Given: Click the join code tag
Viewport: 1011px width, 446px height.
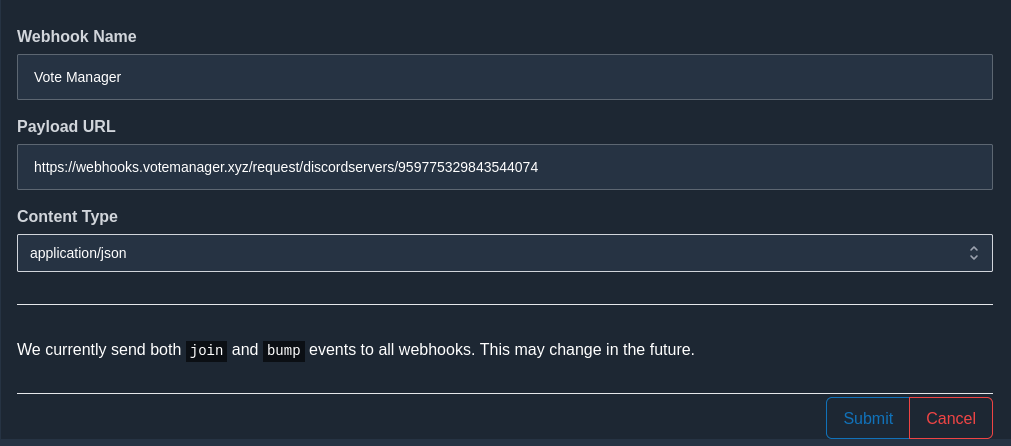Looking at the screenshot, I should pyautogui.click(x=206, y=351).
